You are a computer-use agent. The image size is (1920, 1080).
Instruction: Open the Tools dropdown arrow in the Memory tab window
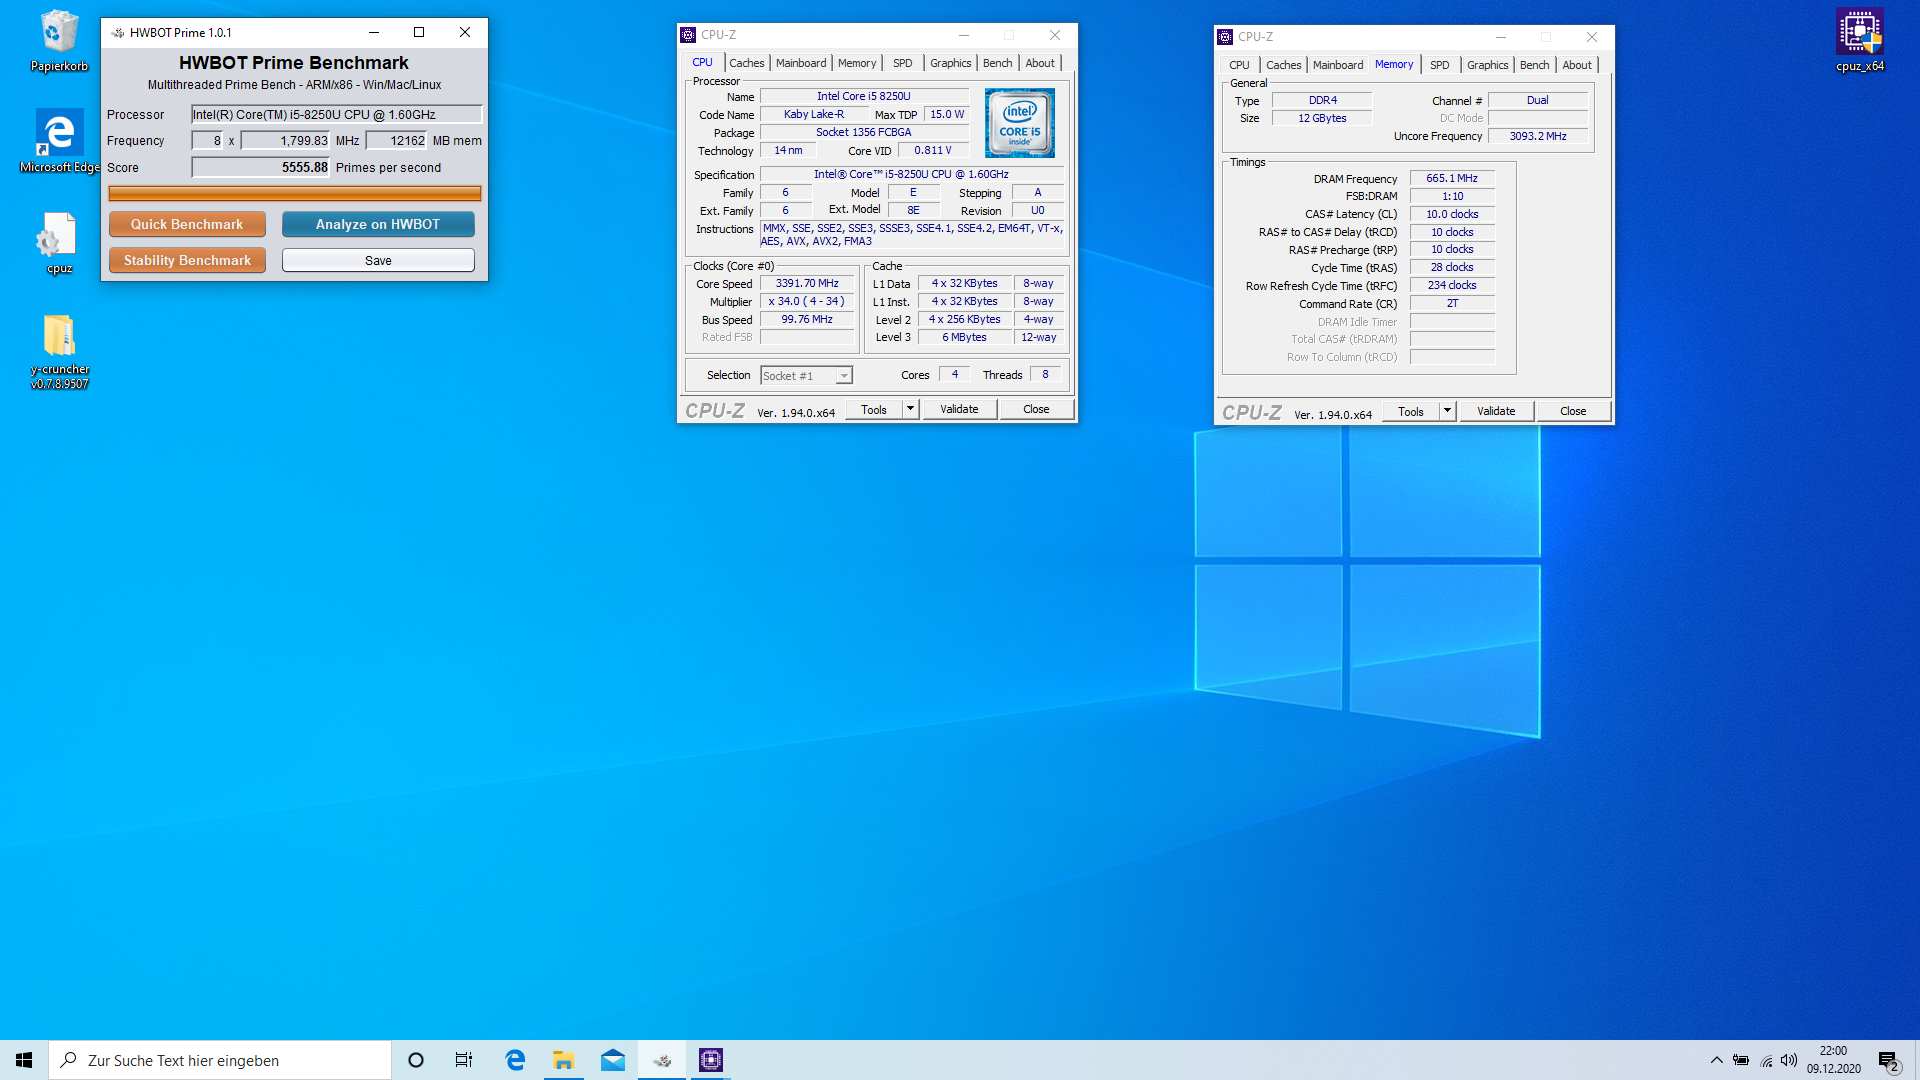[x=1447, y=411]
